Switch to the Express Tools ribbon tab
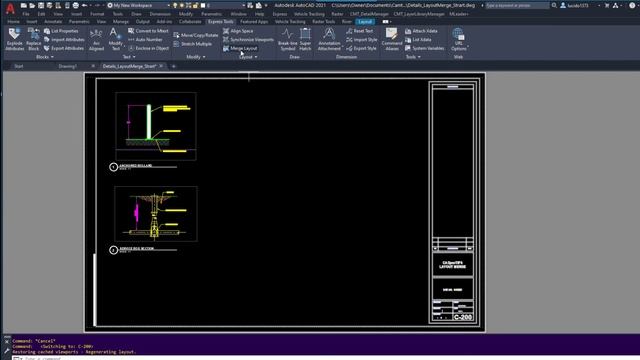The image size is (640, 360). pos(220,22)
